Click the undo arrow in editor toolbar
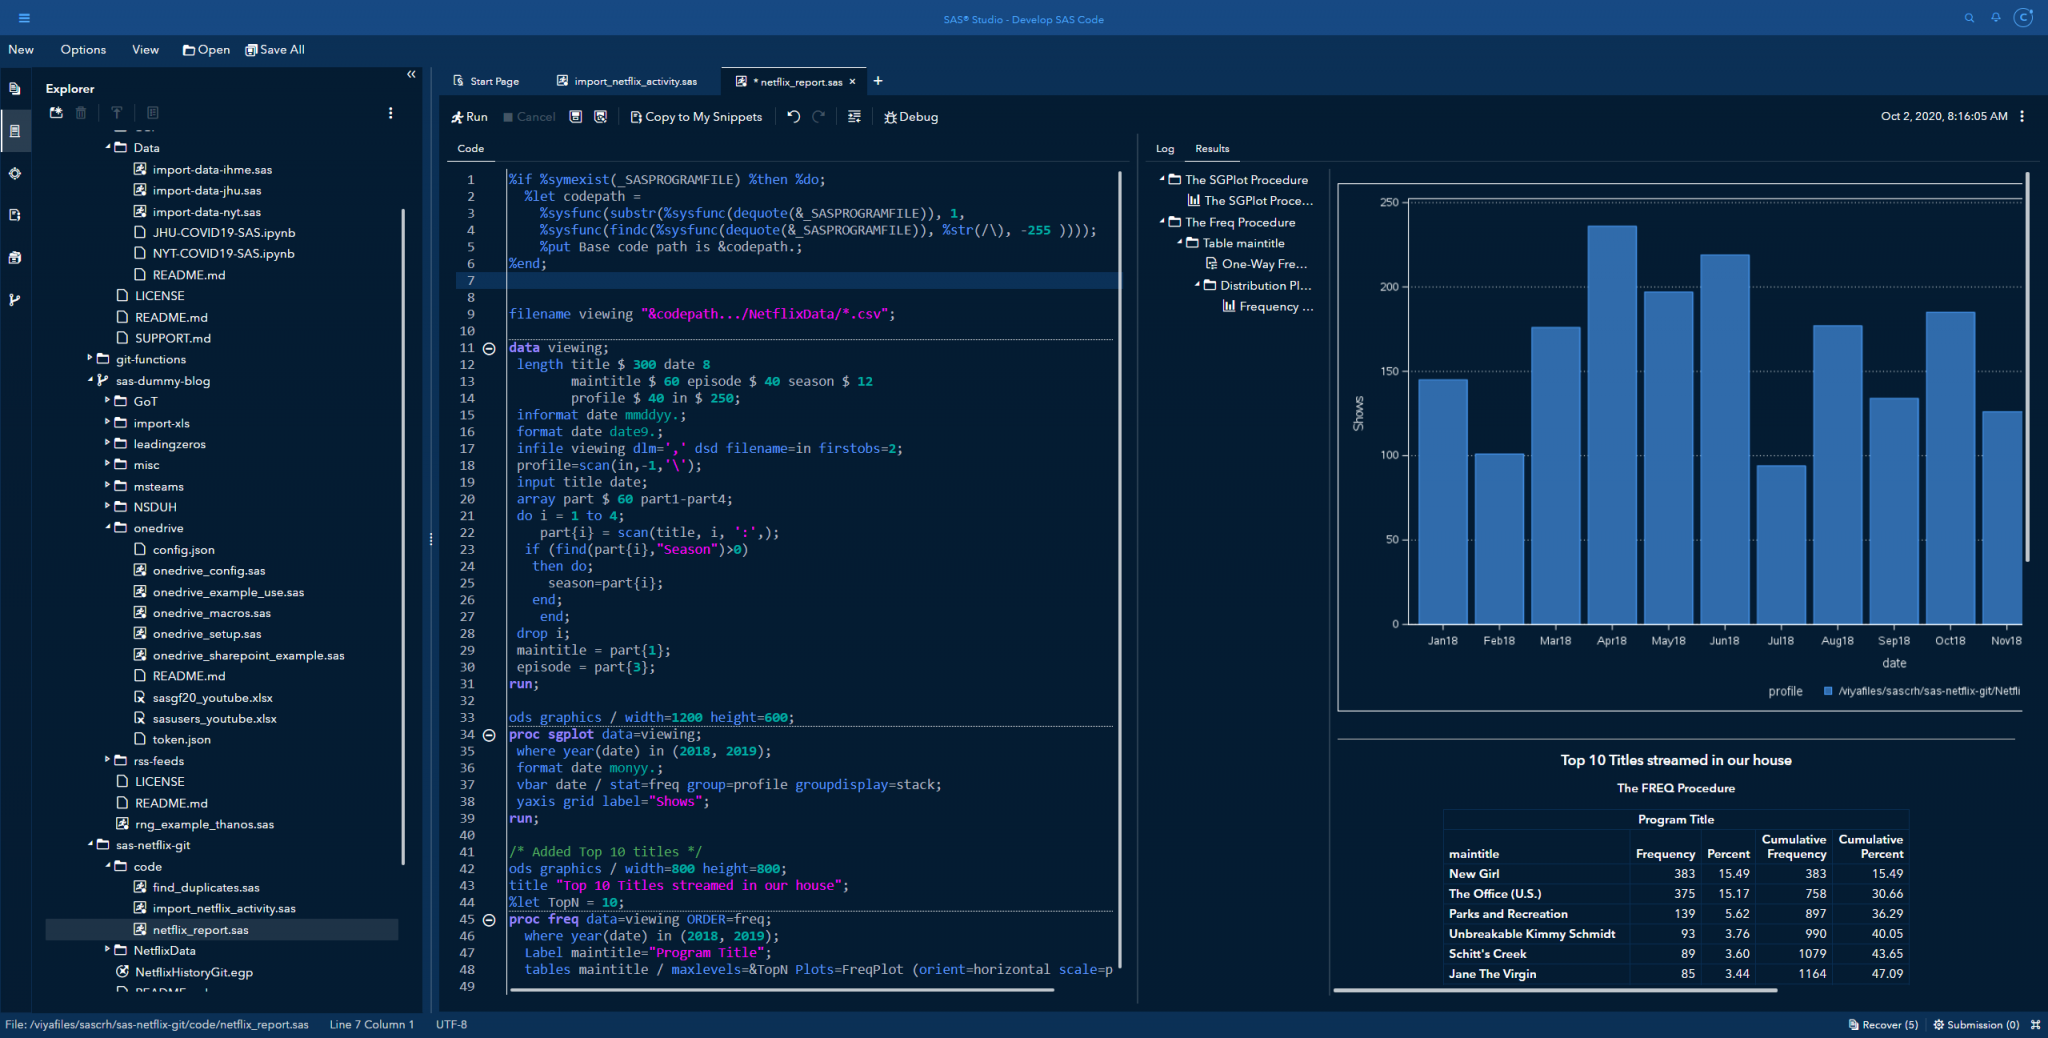2048x1038 pixels. [793, 117]
